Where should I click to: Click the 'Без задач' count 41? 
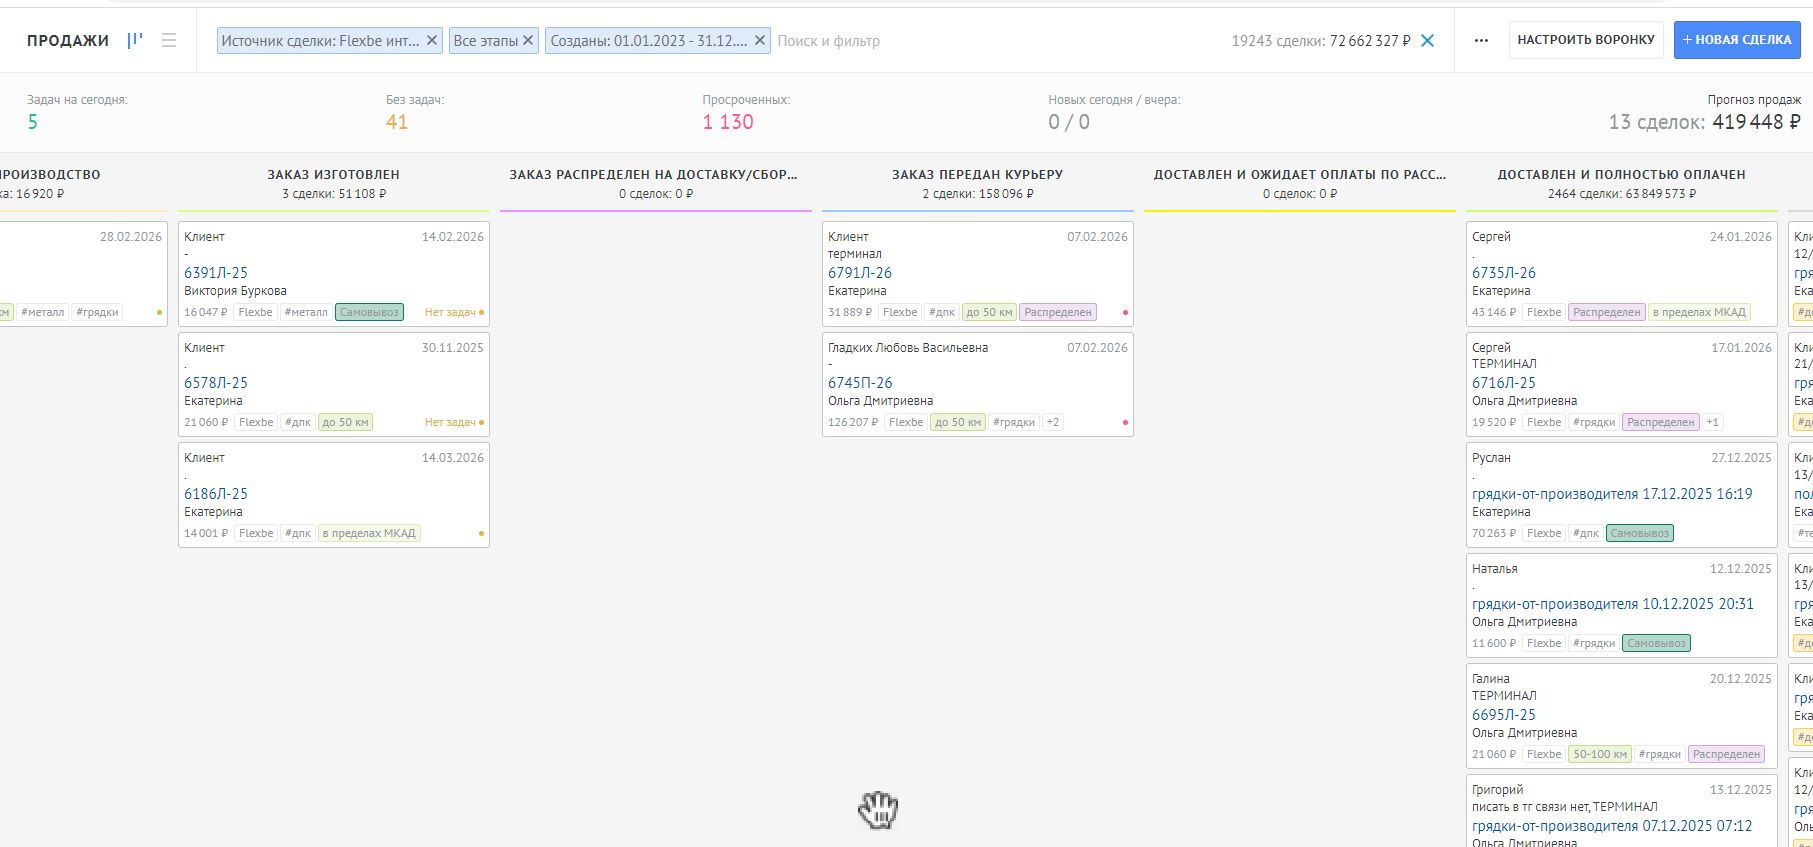(397, 122)
